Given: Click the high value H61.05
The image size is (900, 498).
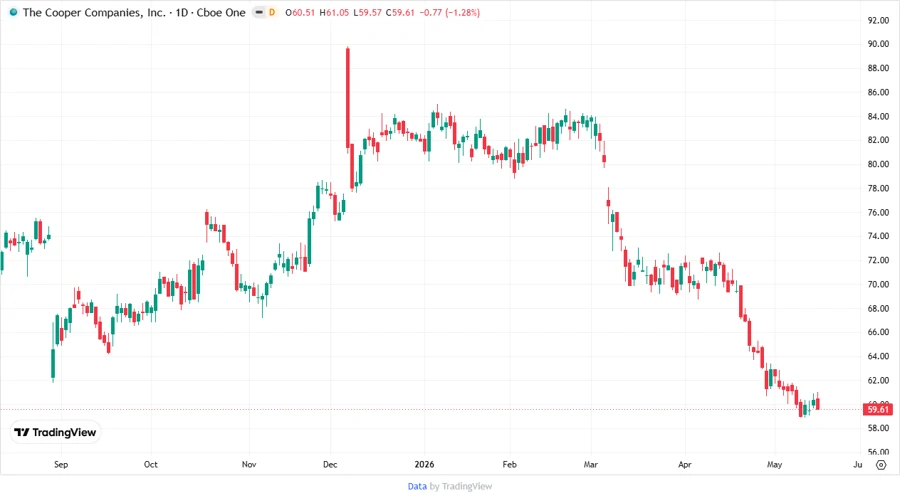Looking at the screenshot, I should coord(334,12).
